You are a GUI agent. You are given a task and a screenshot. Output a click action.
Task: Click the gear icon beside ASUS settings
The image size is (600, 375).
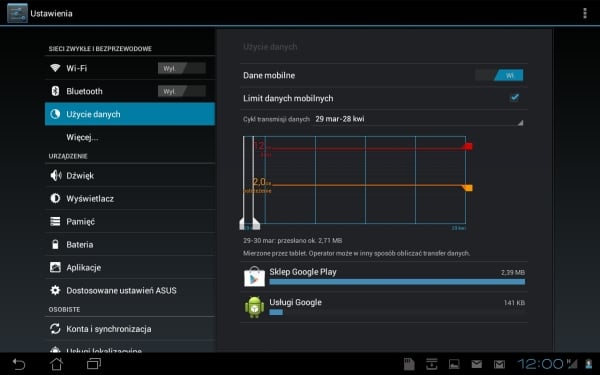(55, 290)
